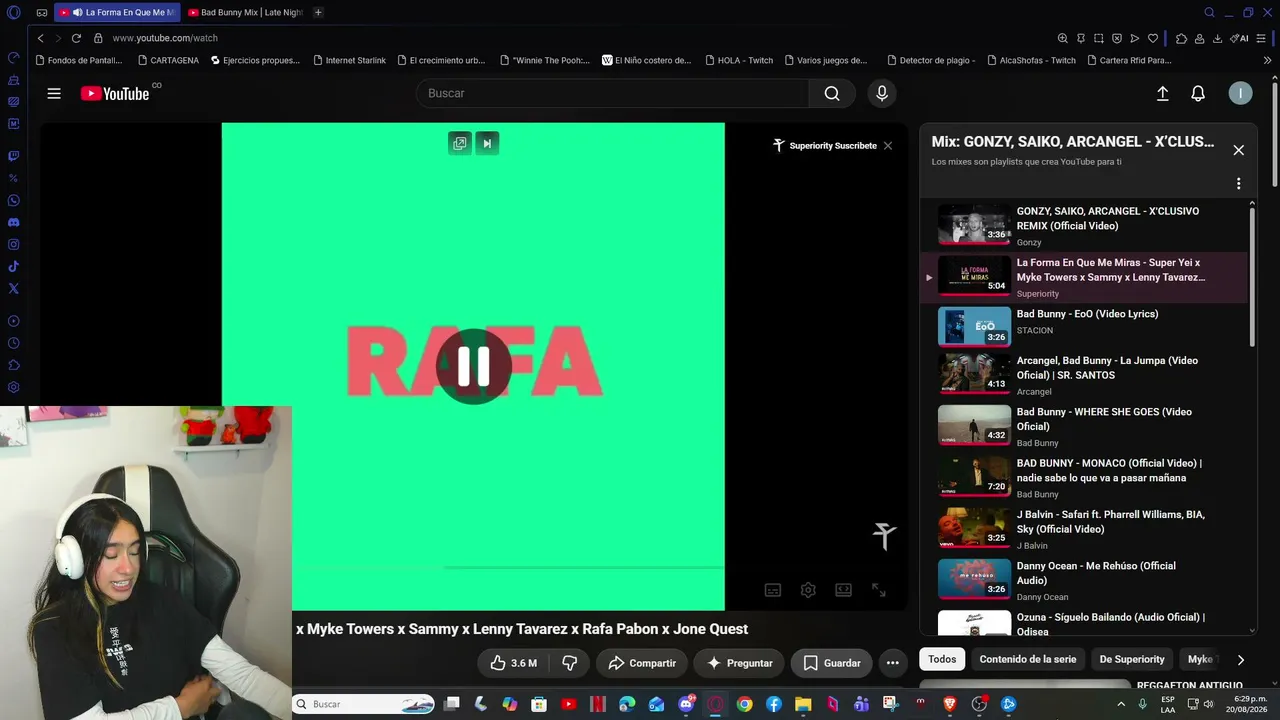1280x720 pixels.
Task: Open Discord from the Opera sidebar
Action: click(x=14, y=222)
